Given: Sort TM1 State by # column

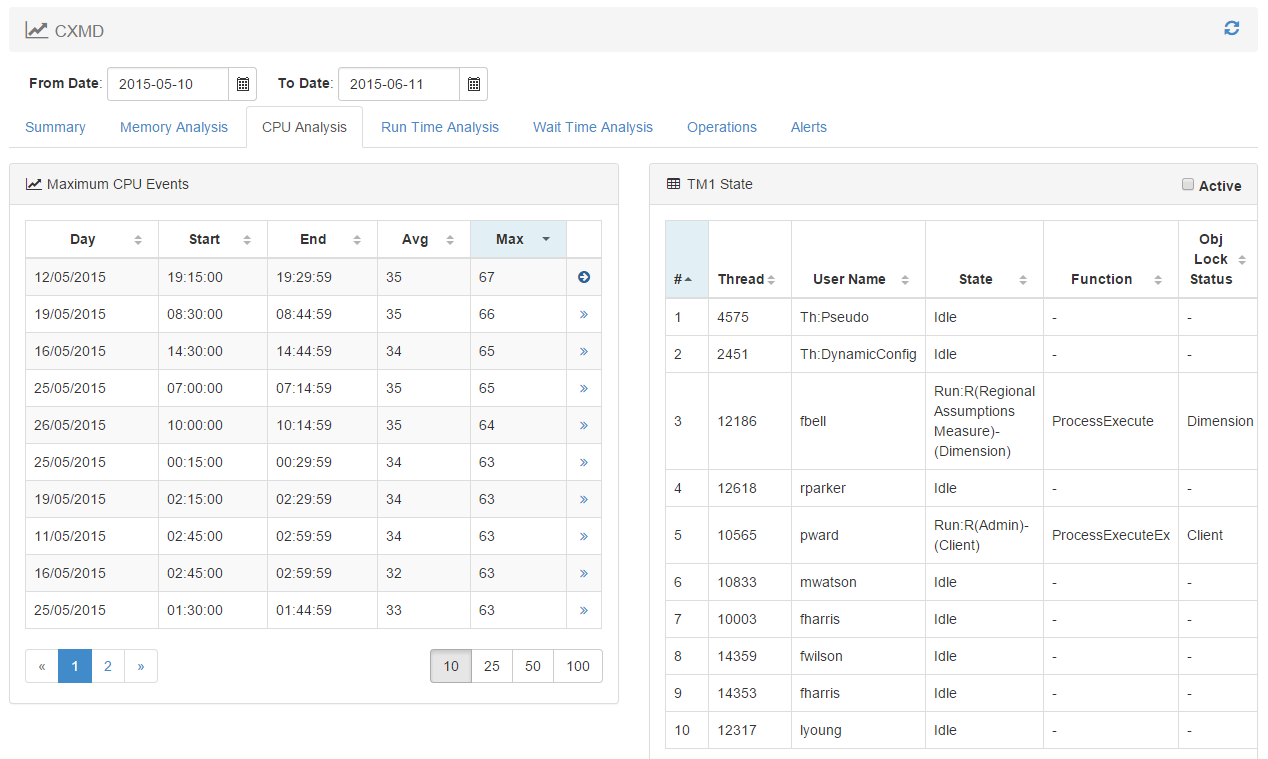Looking at the screenshot, I should point(687,259).
